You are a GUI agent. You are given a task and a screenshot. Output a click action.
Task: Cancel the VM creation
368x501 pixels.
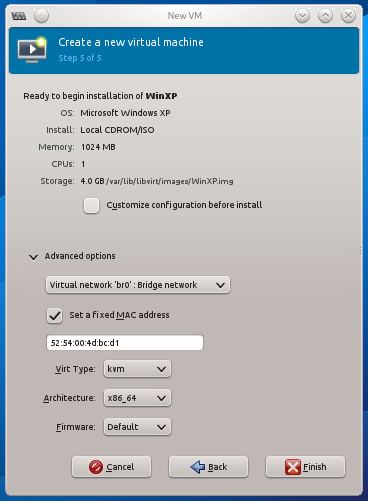tap(111, 467)
